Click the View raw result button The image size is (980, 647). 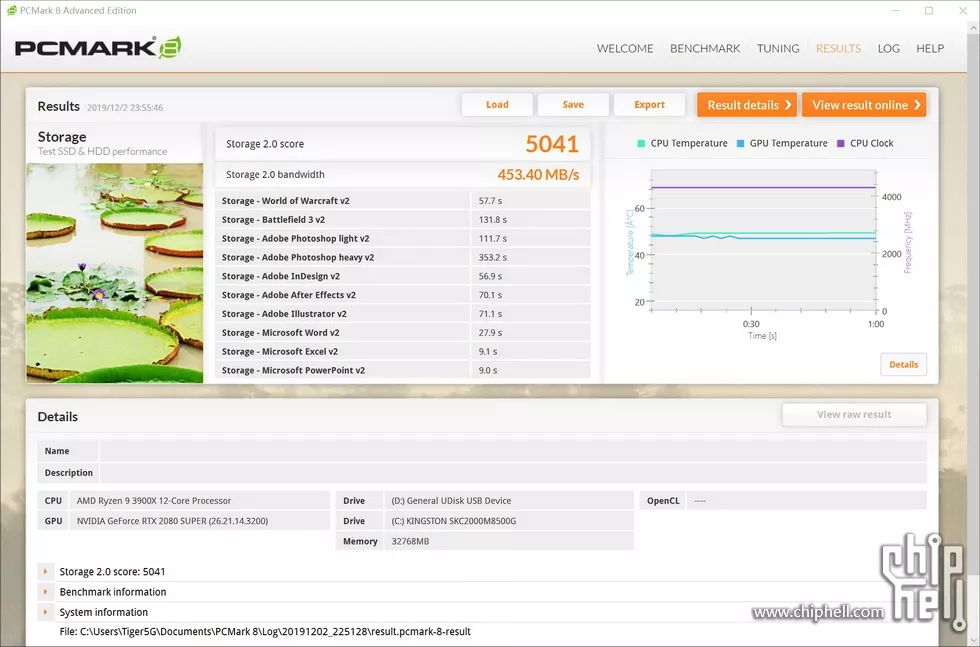(x=854, y=414)
